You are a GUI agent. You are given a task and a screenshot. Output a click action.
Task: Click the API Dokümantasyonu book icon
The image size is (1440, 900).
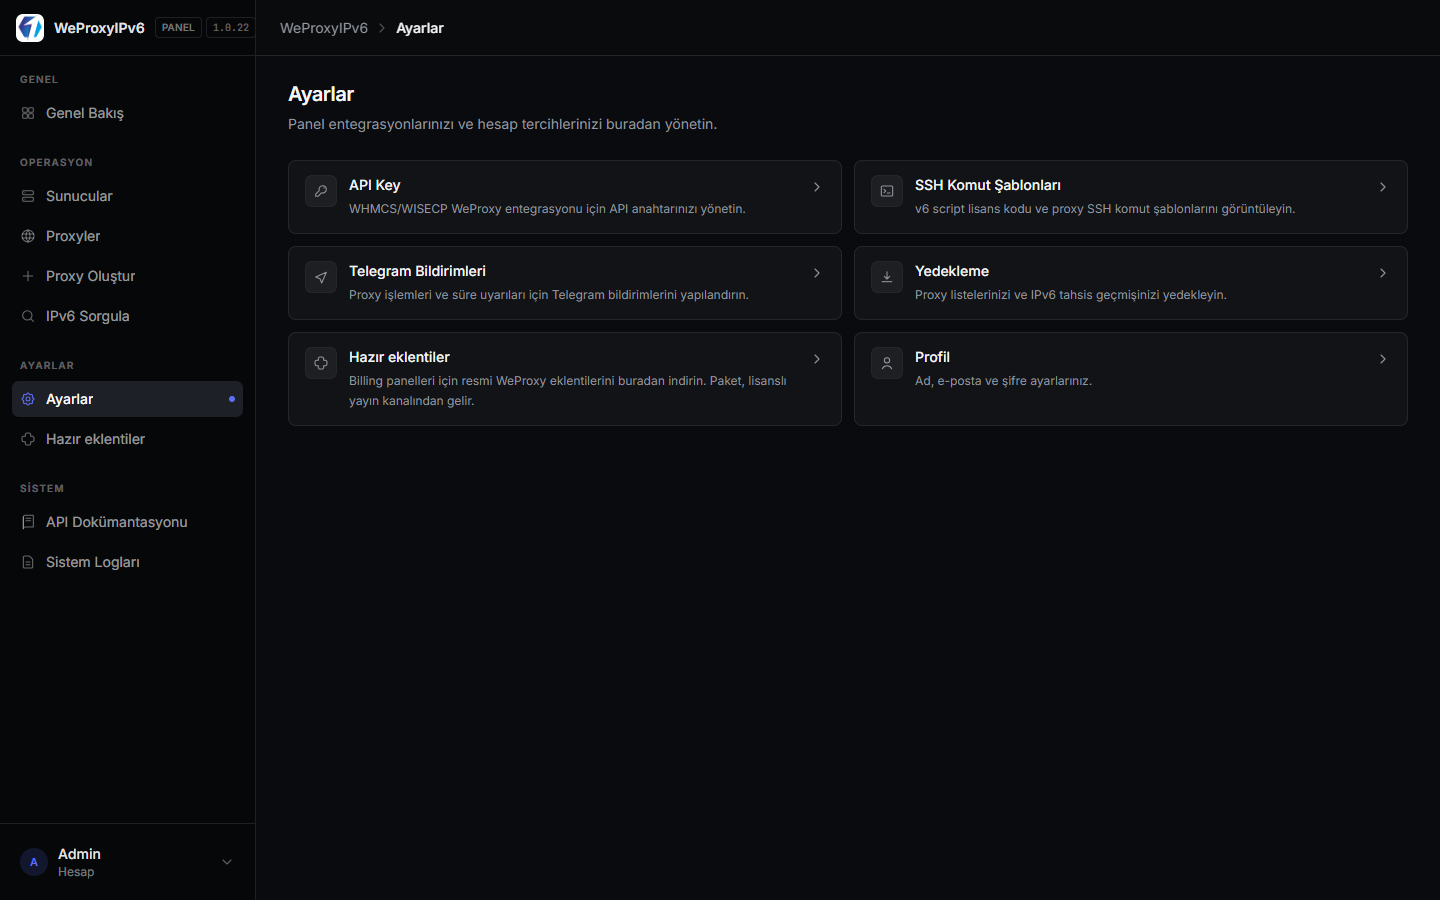point(28,522)
